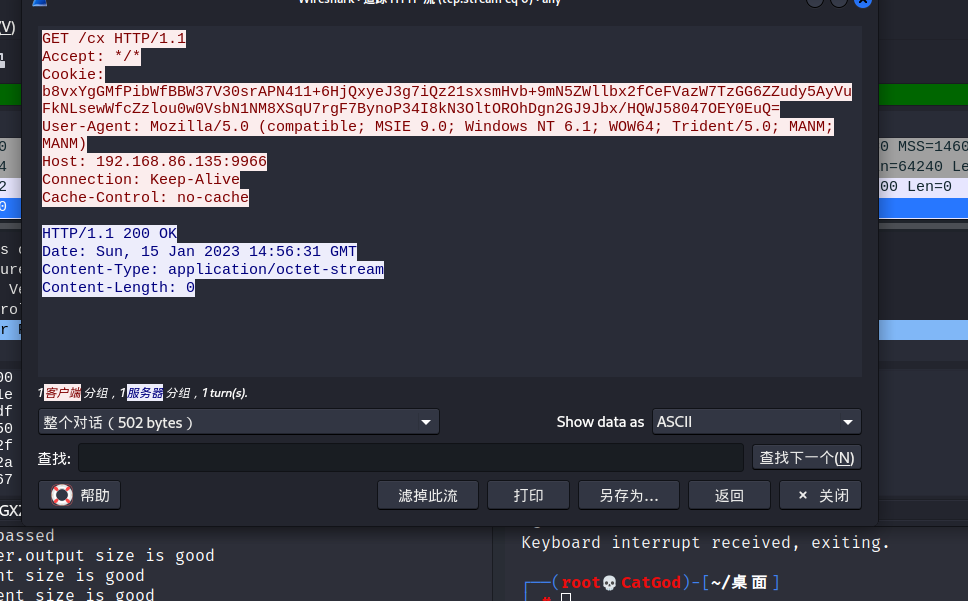This screenshot has height=601, width=968.
Task: Click the Accept: */* header line
Action: click(x=91, y=56)
